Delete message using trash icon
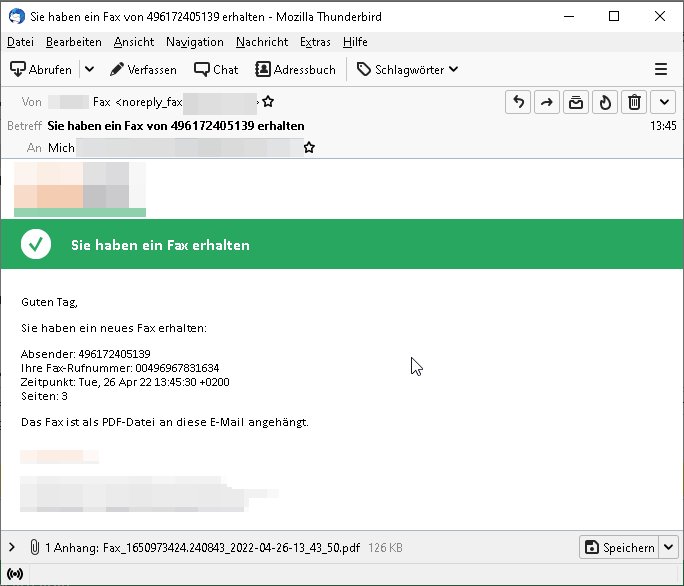 click(634, 102)
